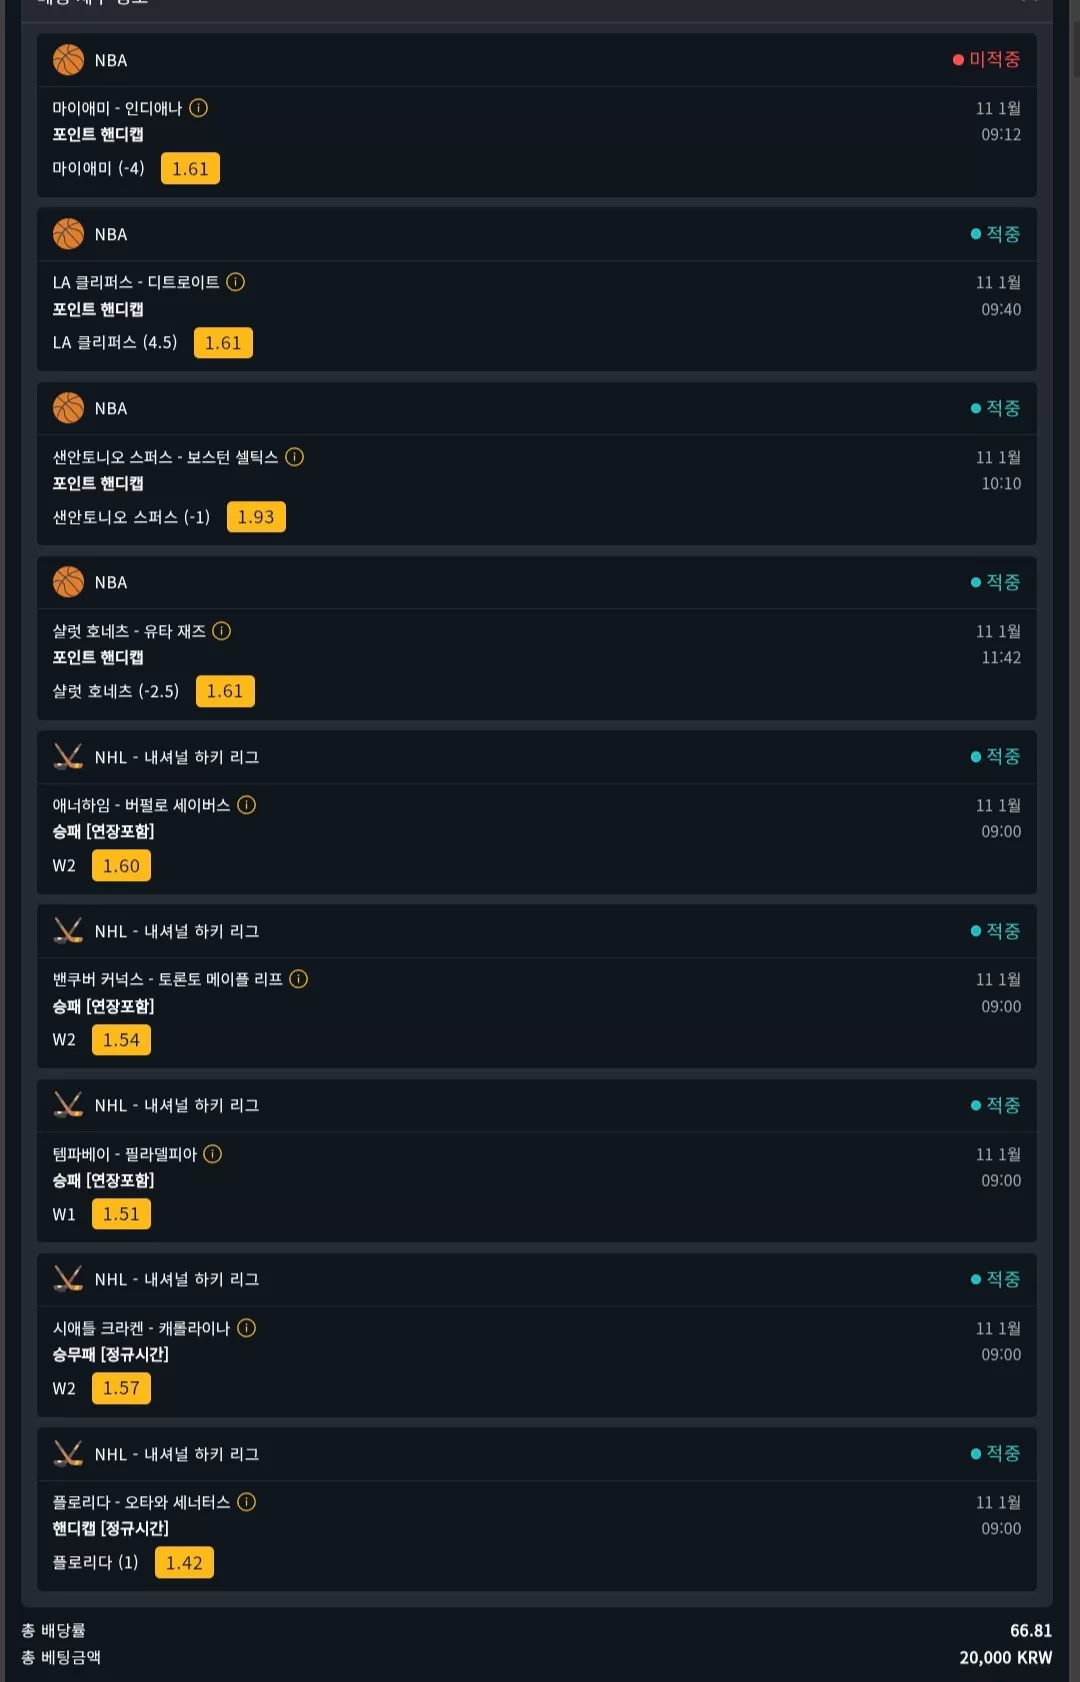Show info for 시애틀 크라켄 - 캐롤라이나

click(246, 1328)
